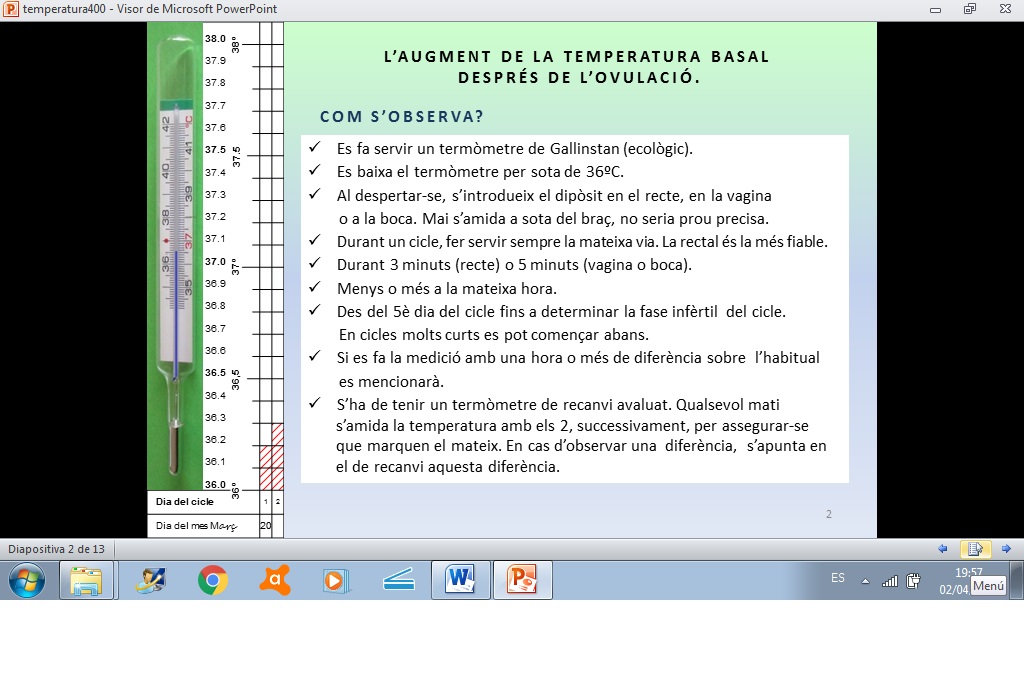1024x677 pixels.
Task: Click the '36.5' value on the temperature scale
Action: 216,373
